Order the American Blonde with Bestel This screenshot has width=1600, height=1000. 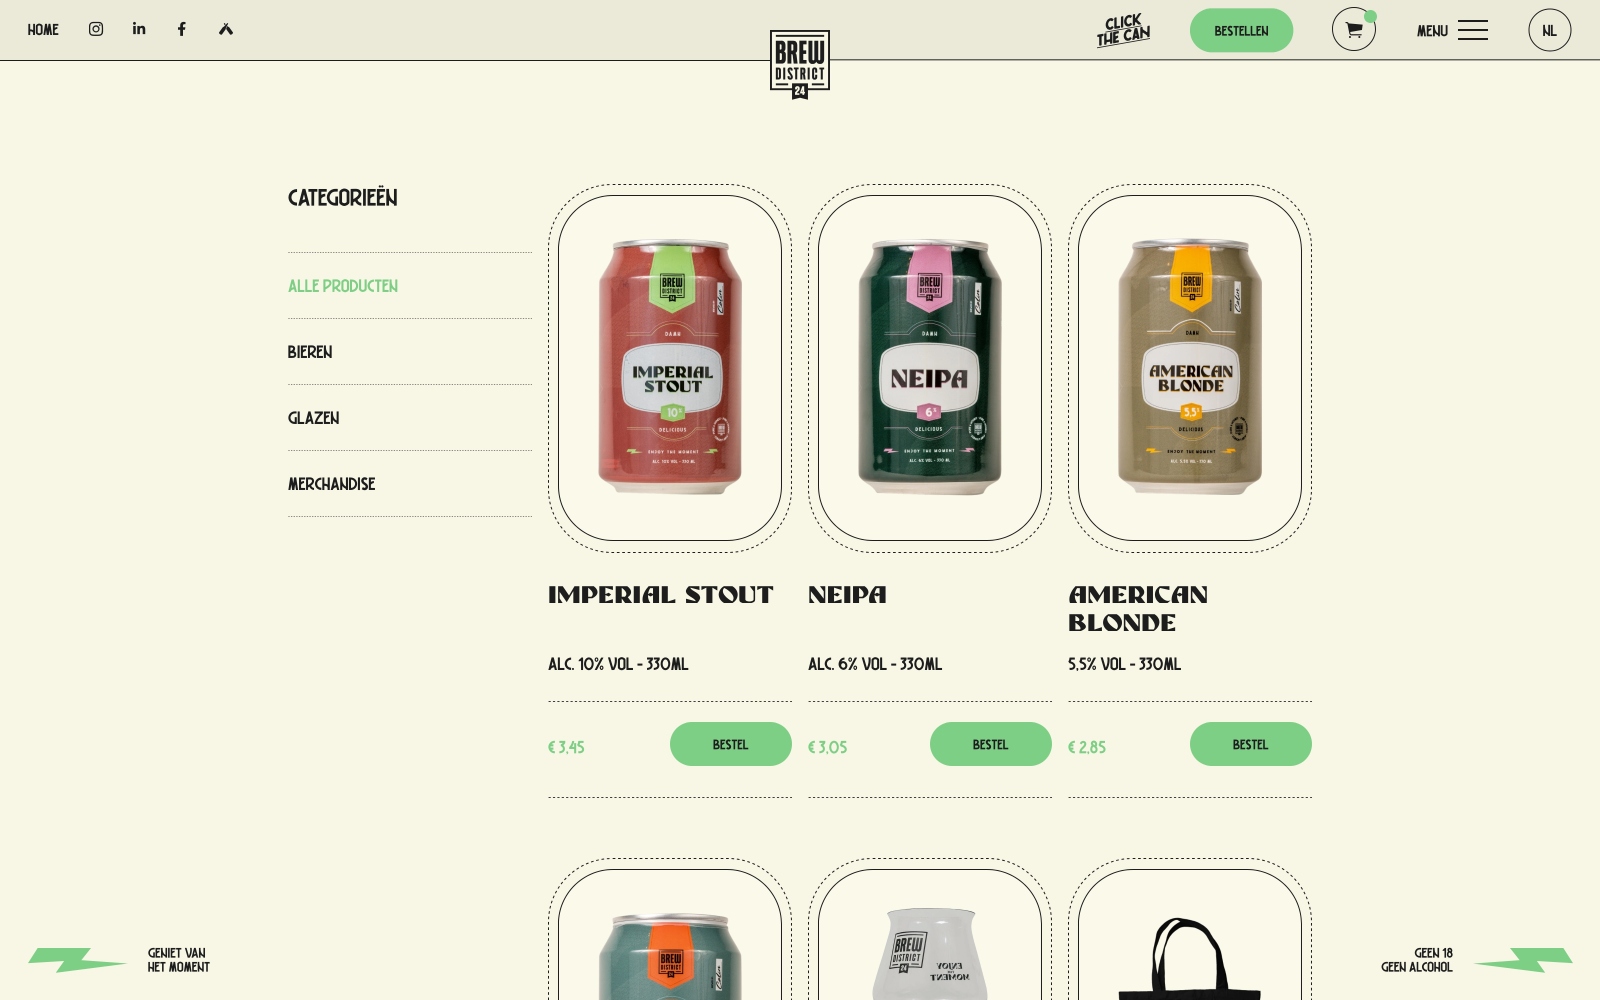1251,744
